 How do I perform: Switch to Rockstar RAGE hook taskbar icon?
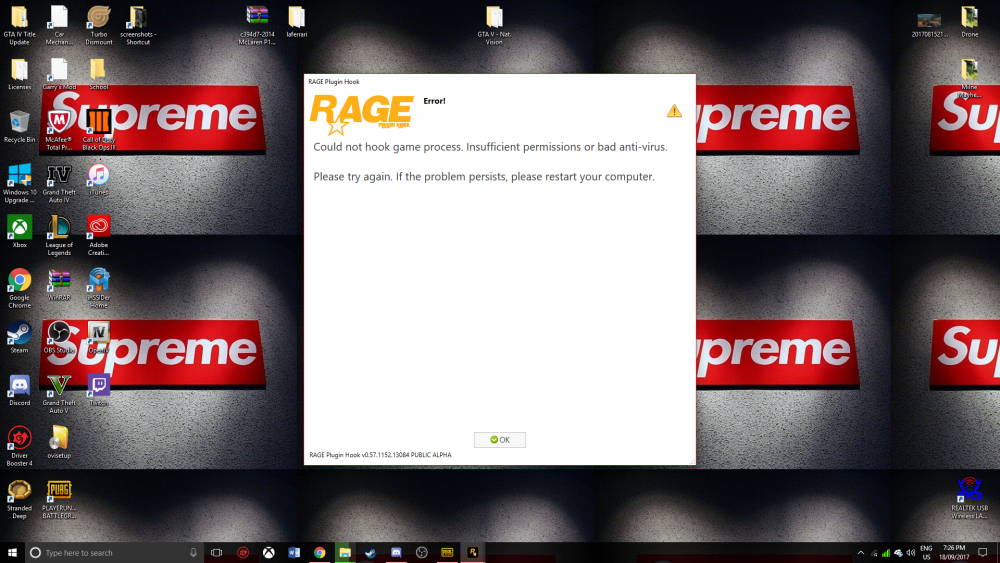473,552
